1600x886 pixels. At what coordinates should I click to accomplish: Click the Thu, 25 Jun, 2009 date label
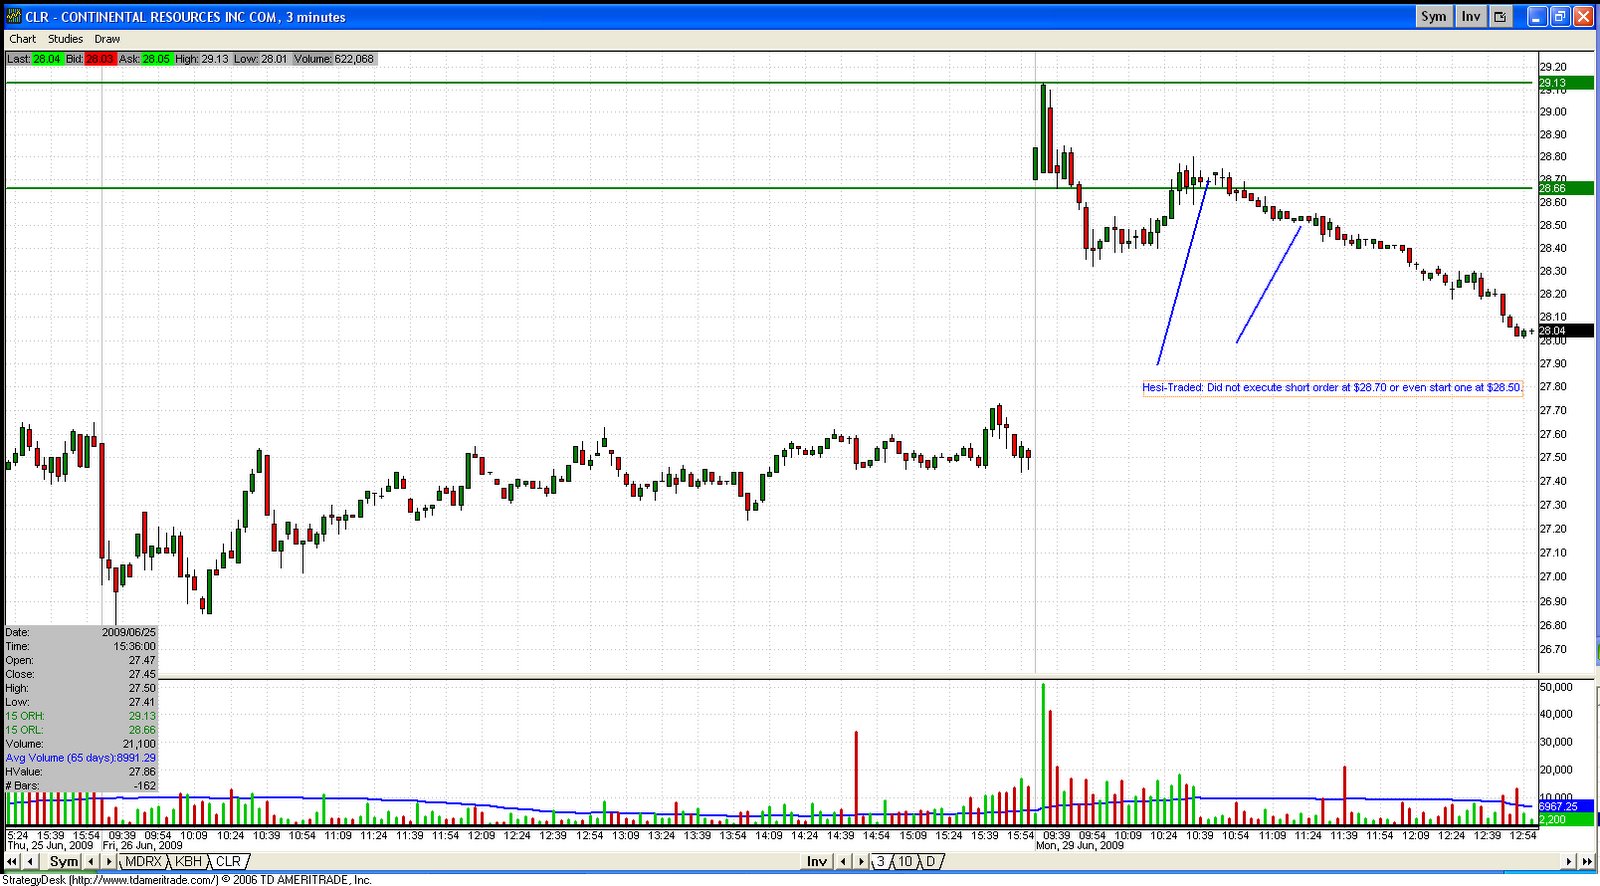point(50,846)
